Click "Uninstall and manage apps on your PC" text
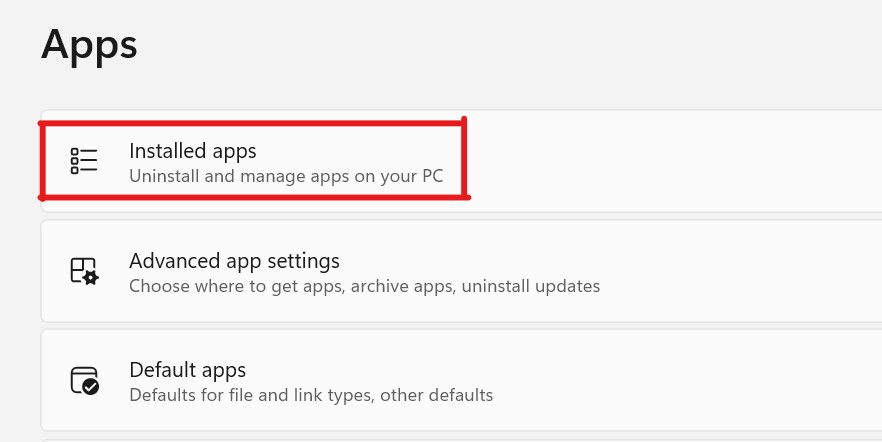 click(x=286, y=176)
